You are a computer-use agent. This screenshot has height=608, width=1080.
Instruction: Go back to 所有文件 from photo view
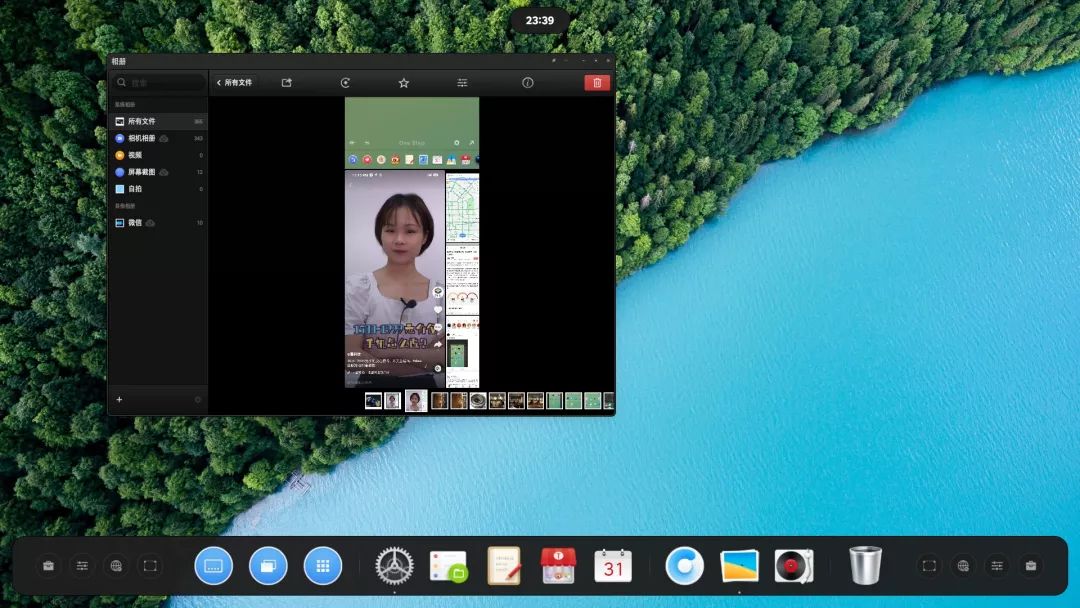(235, 83)
